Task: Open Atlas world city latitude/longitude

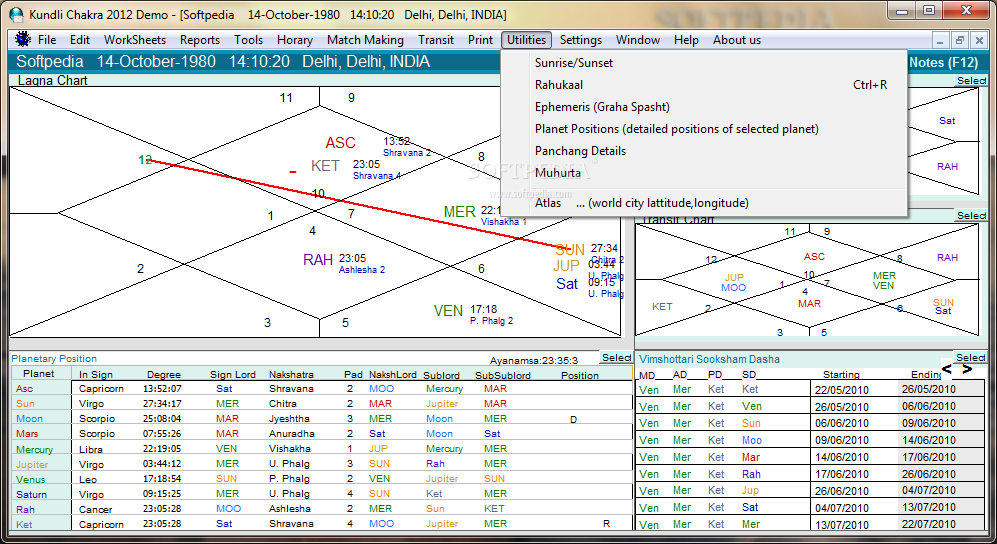Action: click(704, 203)
